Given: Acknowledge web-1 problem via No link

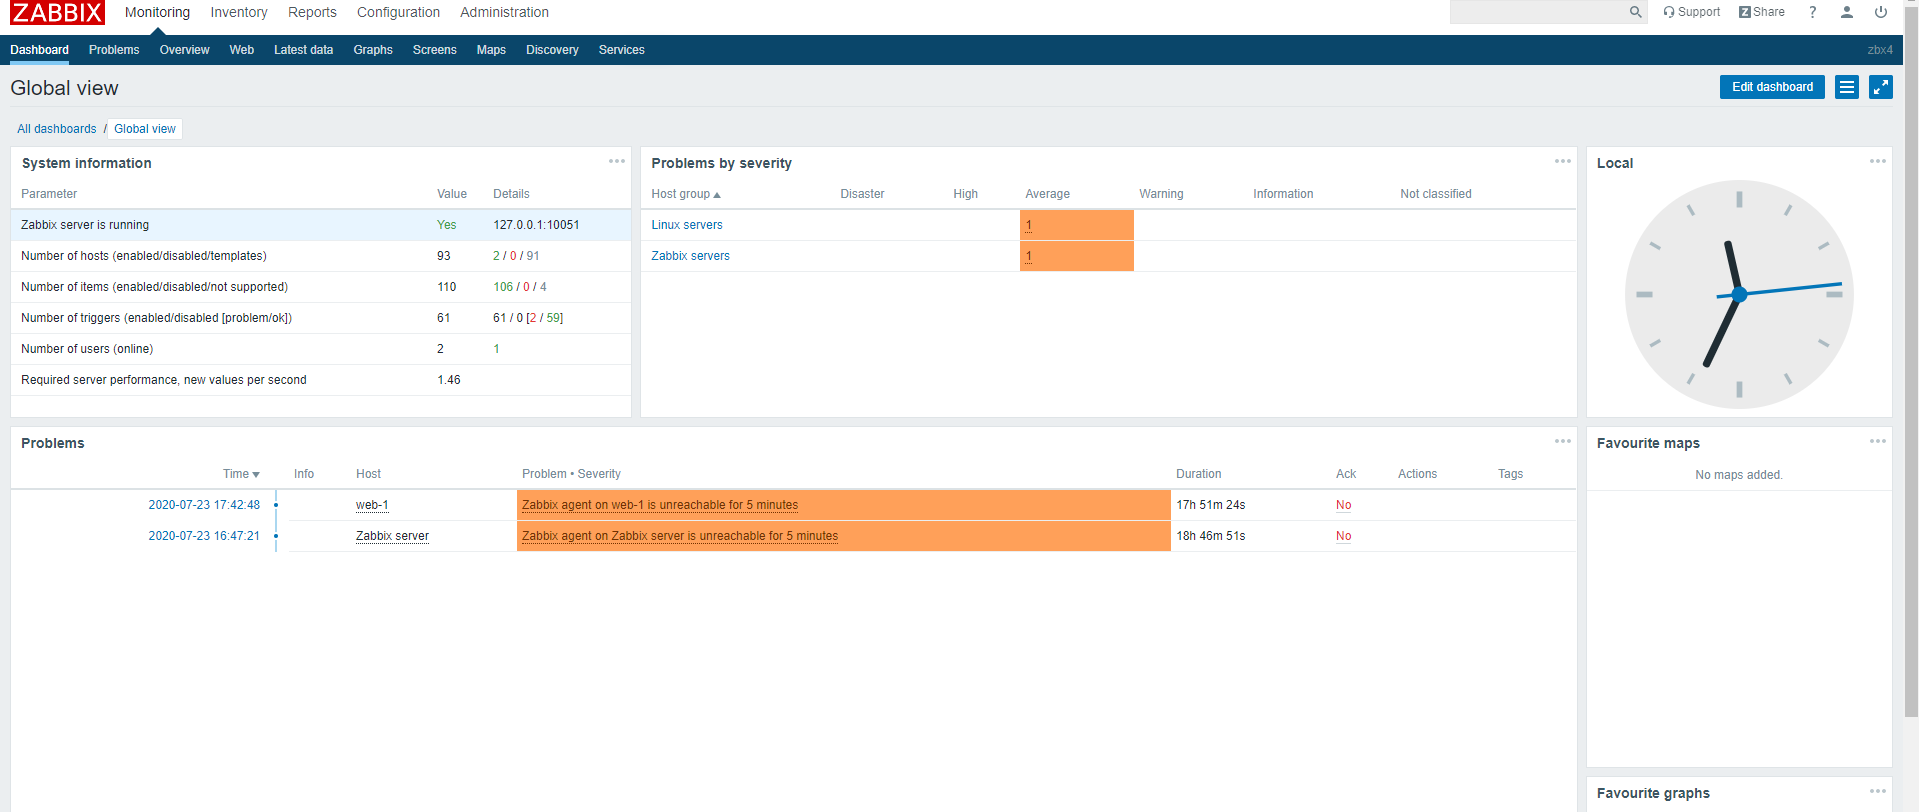Looking at the screenshot, I should coord(1343,505).
